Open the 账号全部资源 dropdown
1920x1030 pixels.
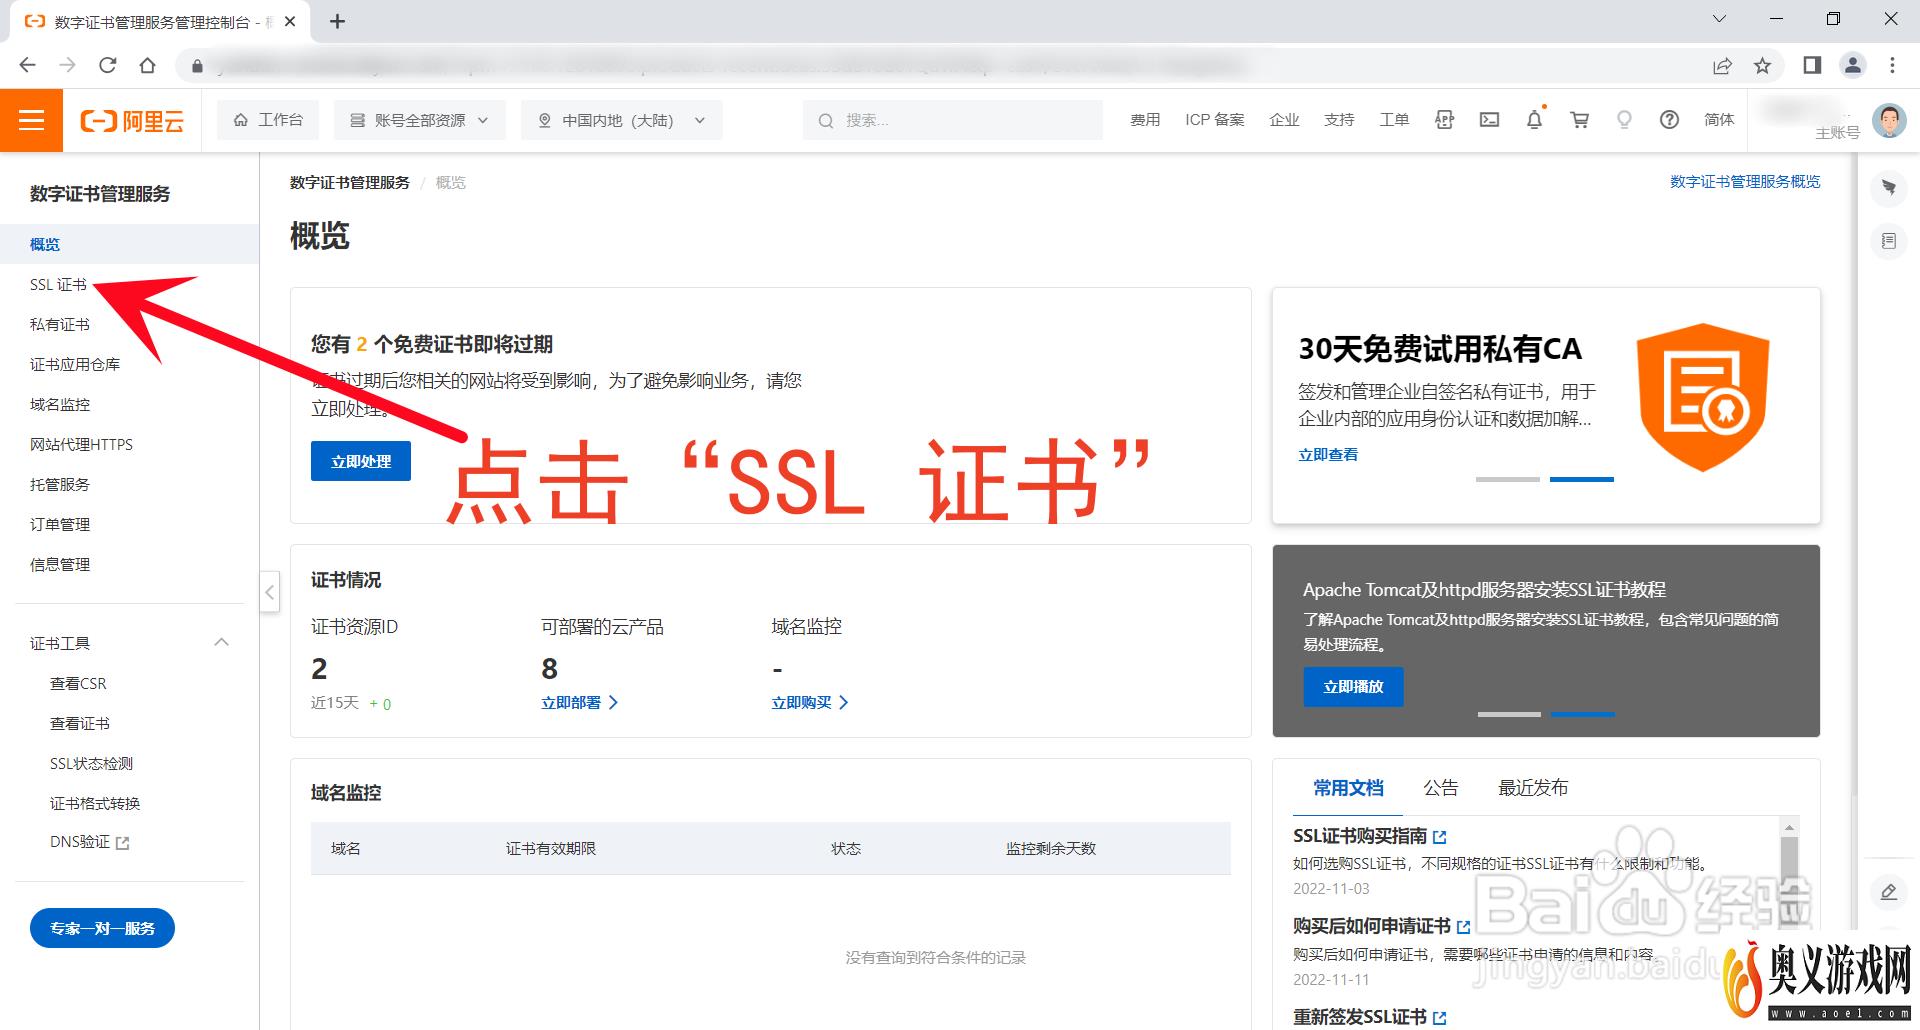pos(419,120)
